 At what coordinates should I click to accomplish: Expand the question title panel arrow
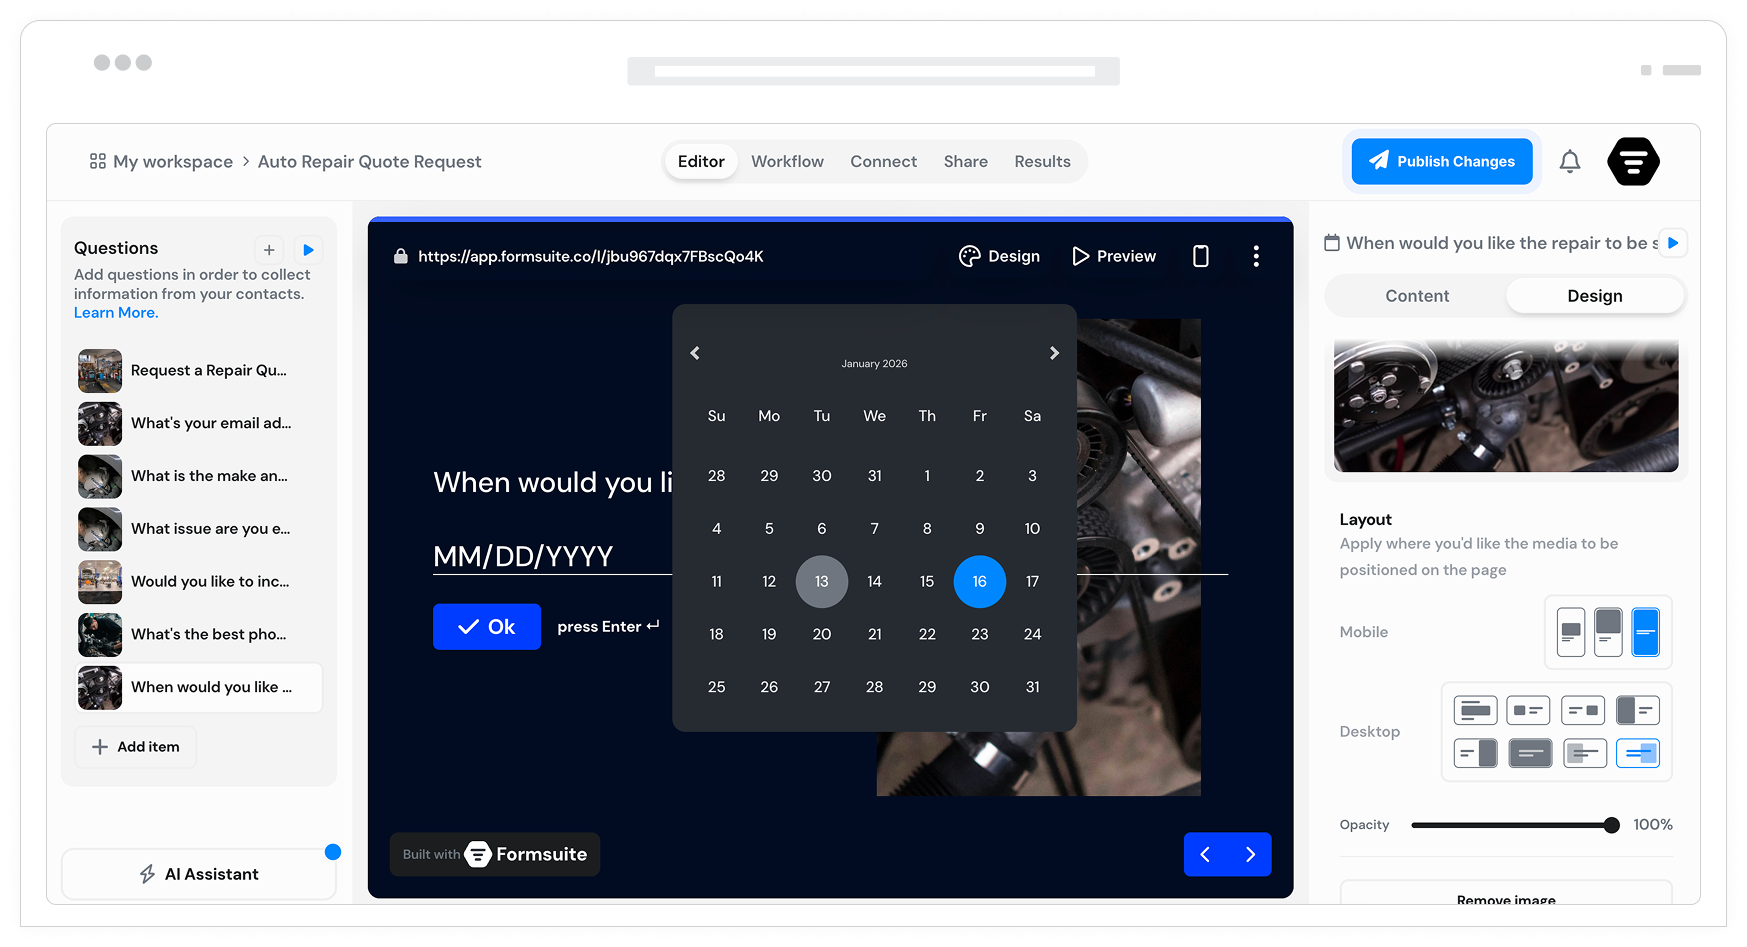(x=1673, y=243)
